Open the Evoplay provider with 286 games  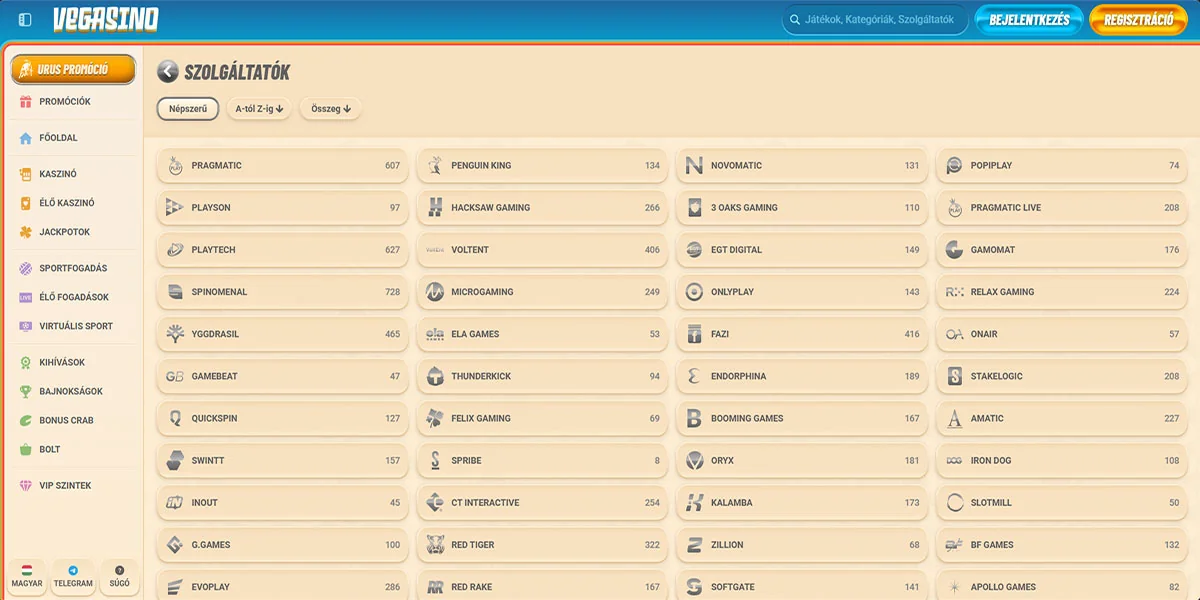282,586
